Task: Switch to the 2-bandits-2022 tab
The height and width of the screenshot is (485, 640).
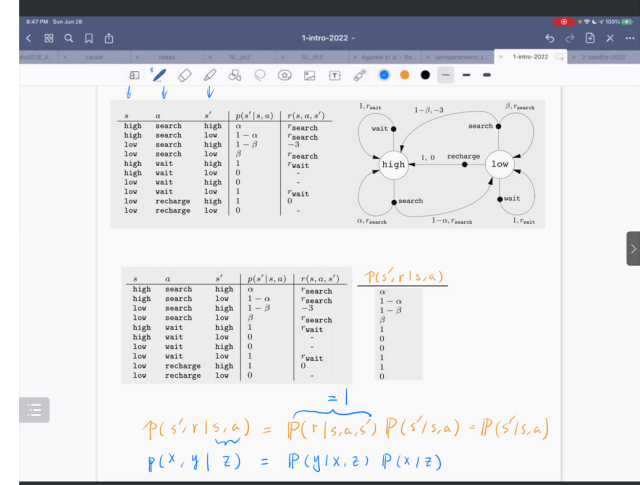Action: tap(605, 58)
